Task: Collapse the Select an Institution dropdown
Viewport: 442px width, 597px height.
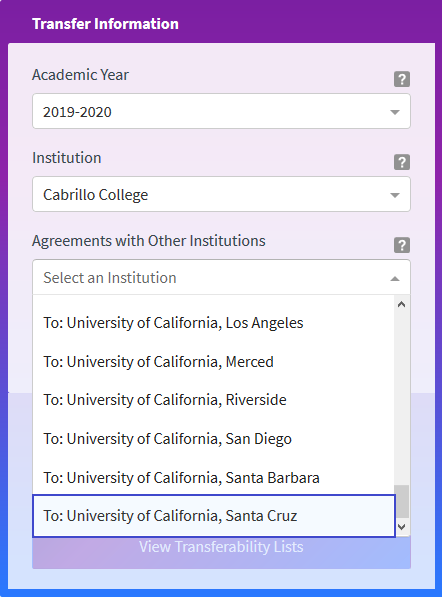Action: (x=221, y=278)
